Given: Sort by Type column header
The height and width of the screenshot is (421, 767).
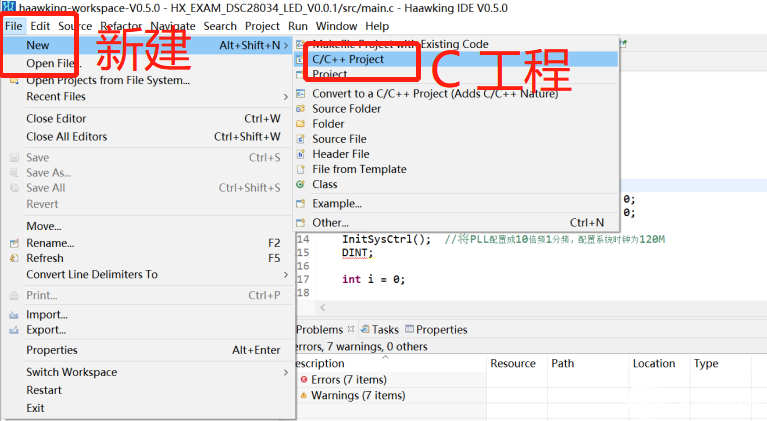Looking at the screenshot, I should coord(706,363).
